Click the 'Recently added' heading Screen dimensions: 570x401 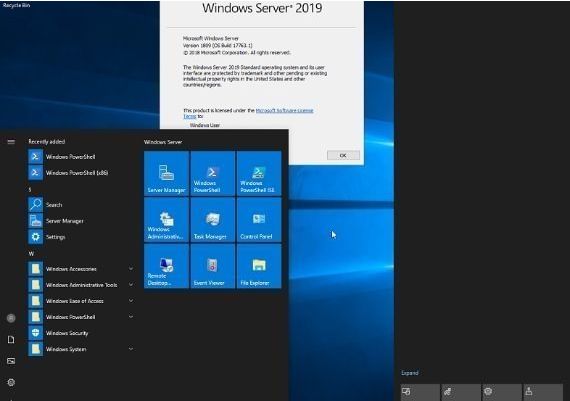(47, 142)
